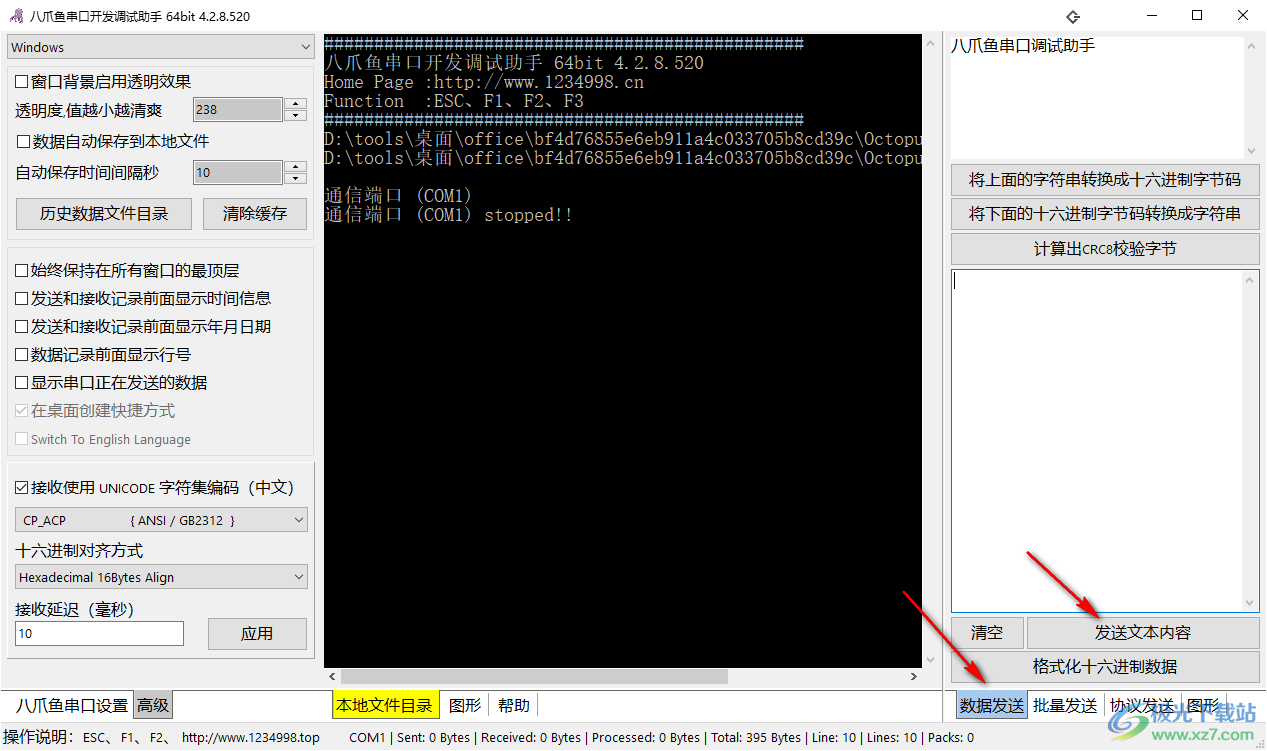1267x751 pixels.
Task: Click the lower send text area
Action: point(1097,440)
